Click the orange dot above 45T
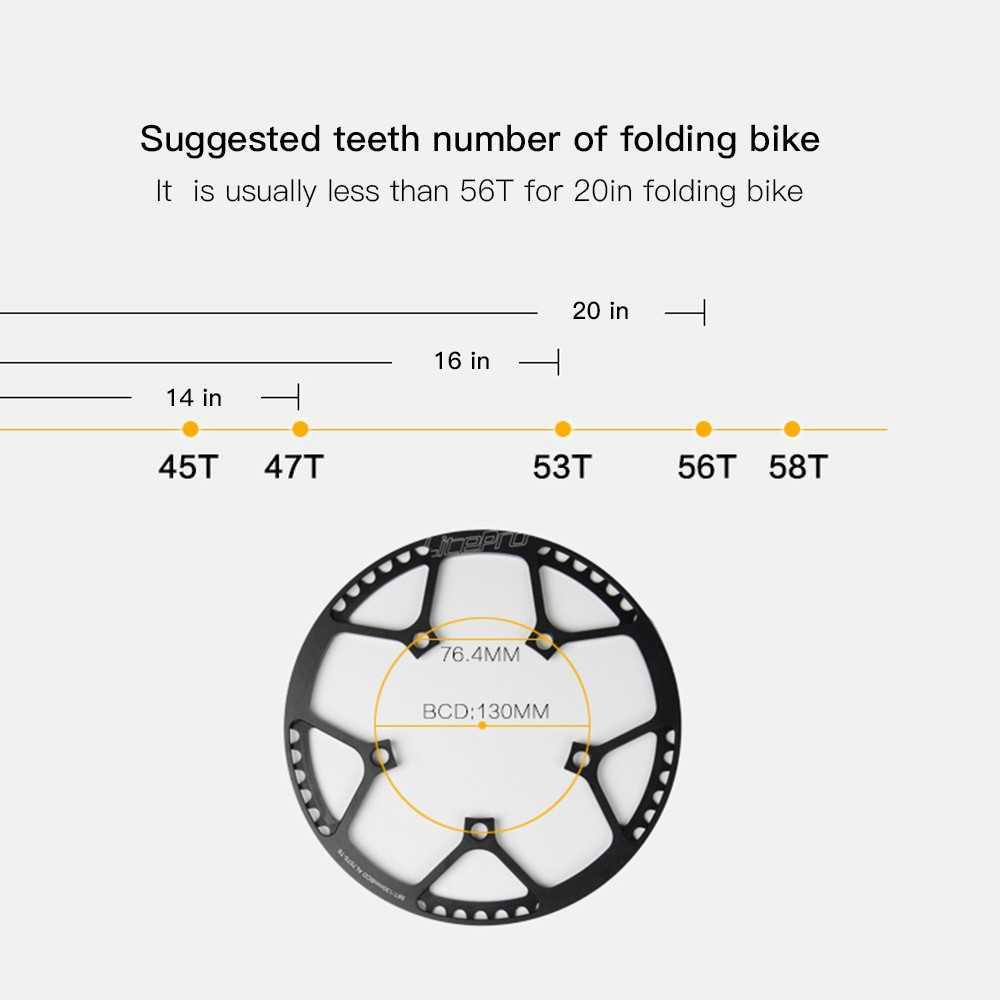Viewport: 1000px width, 1000px height. (x=191, y=429)
